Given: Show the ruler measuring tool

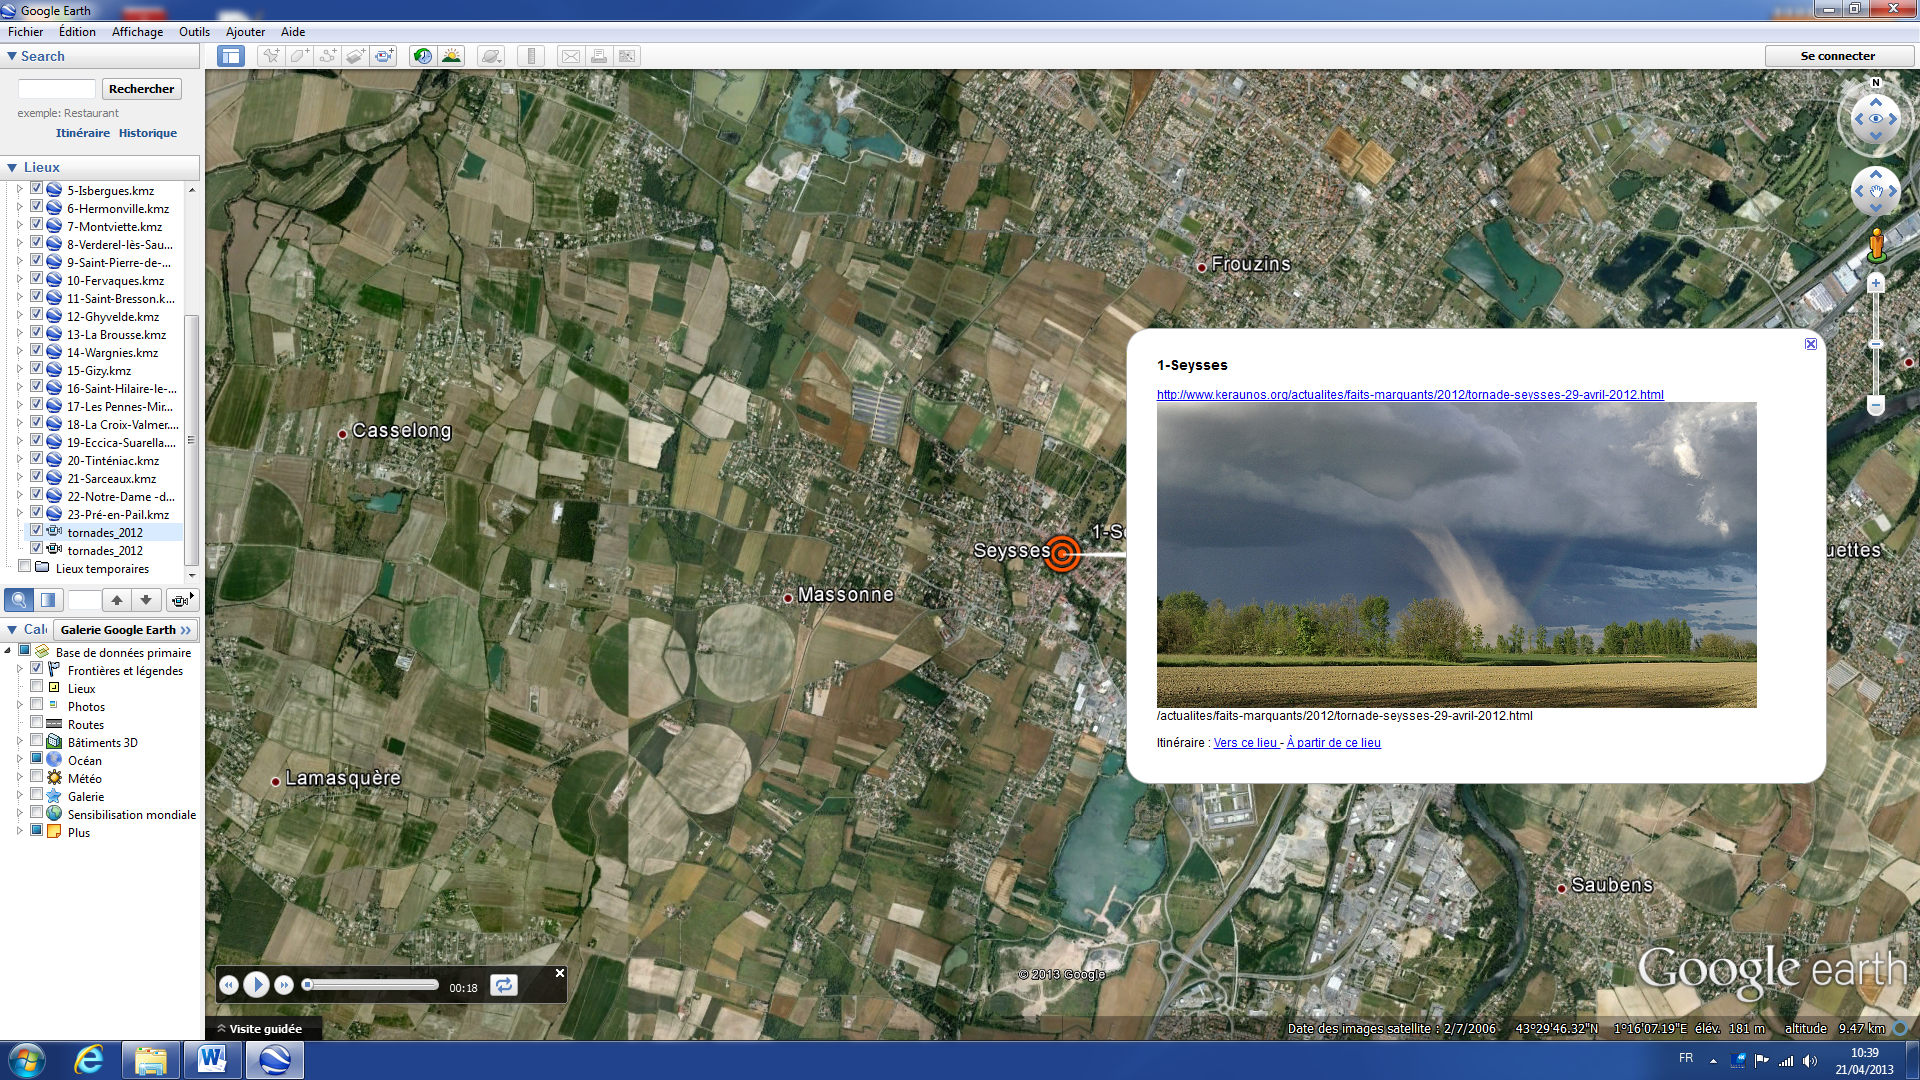Looking at the screenshot, I should coord(531,56).
